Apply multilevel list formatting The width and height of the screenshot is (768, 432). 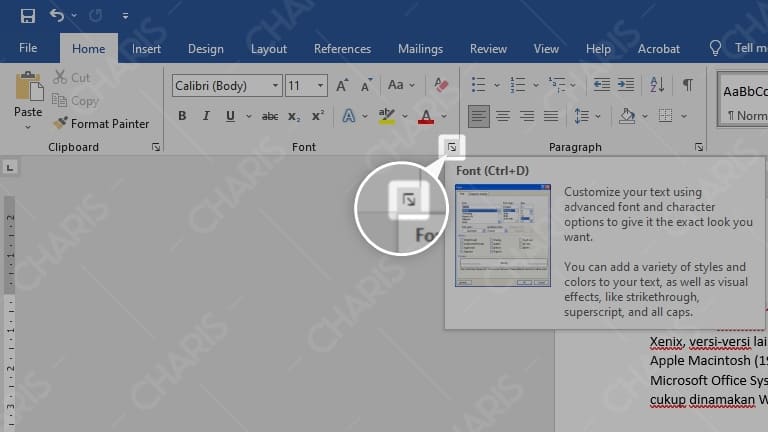(x=556, y=85)
